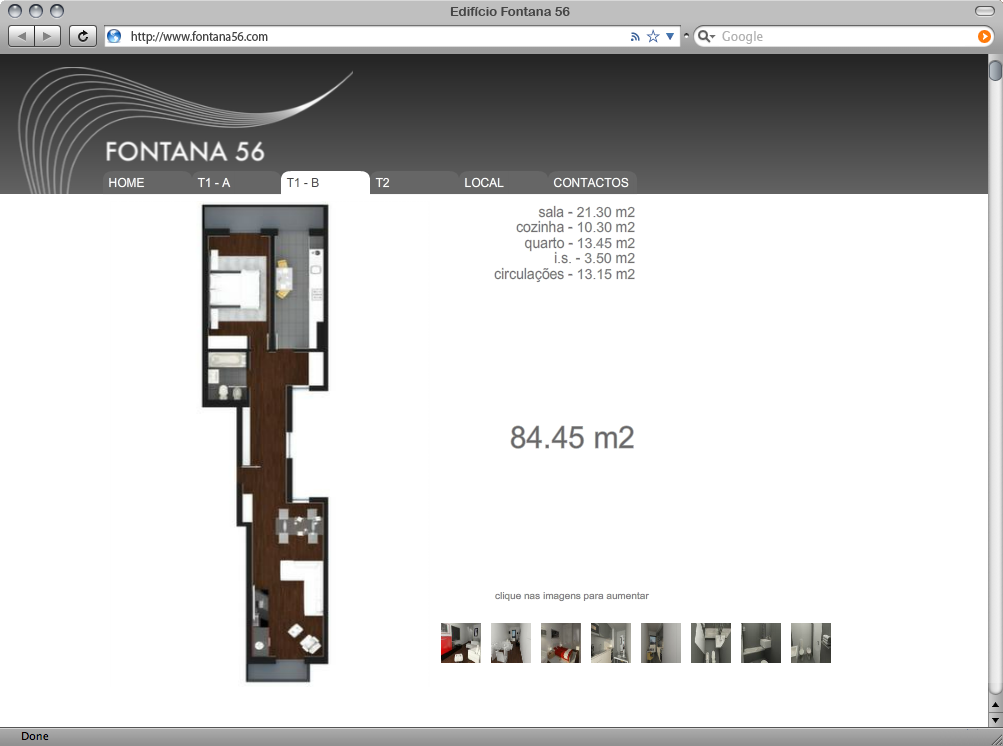Bookmark page with the star icon
The height and width of the screenshot is (746, 1003).
652,36
